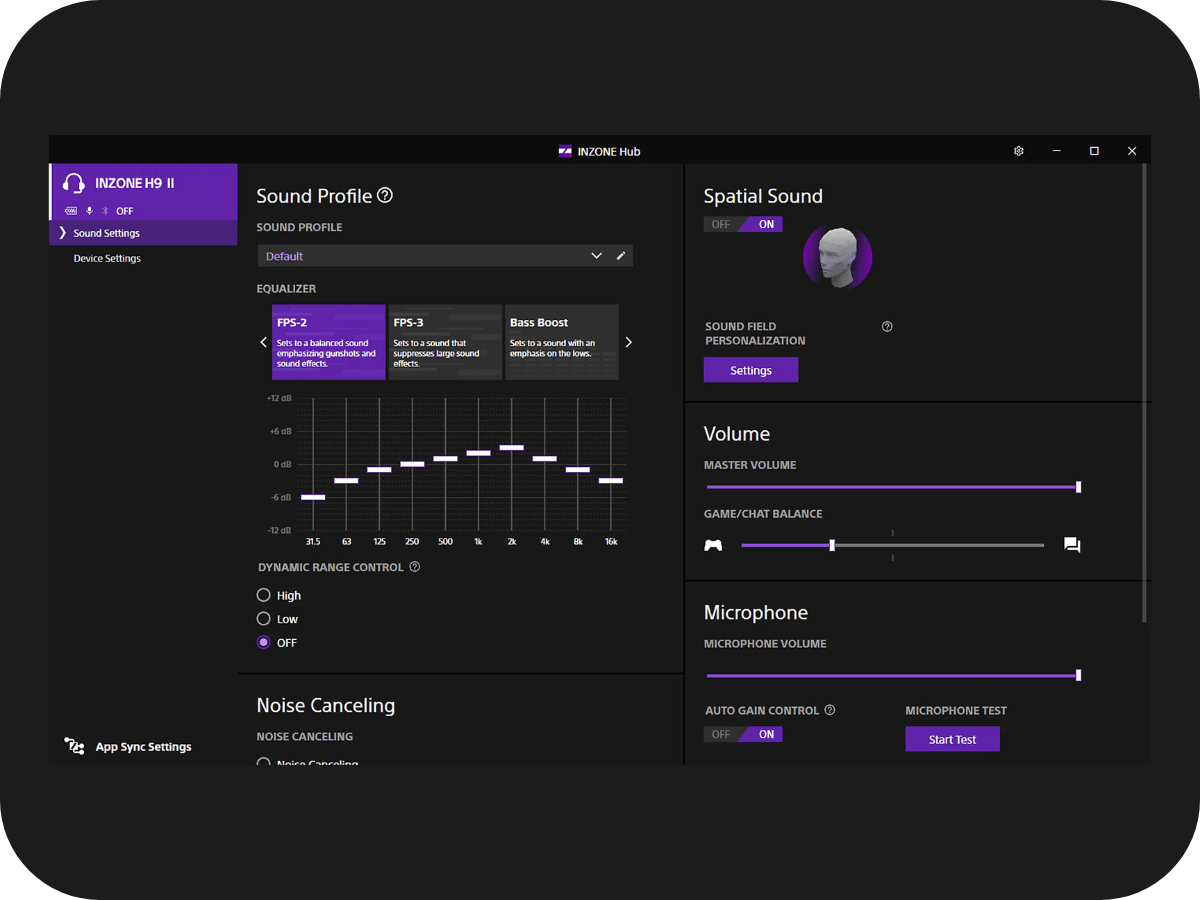Select the Bass Boost equalizer preset
This screenshot has width=1200, height=900.
click(562, 342)
